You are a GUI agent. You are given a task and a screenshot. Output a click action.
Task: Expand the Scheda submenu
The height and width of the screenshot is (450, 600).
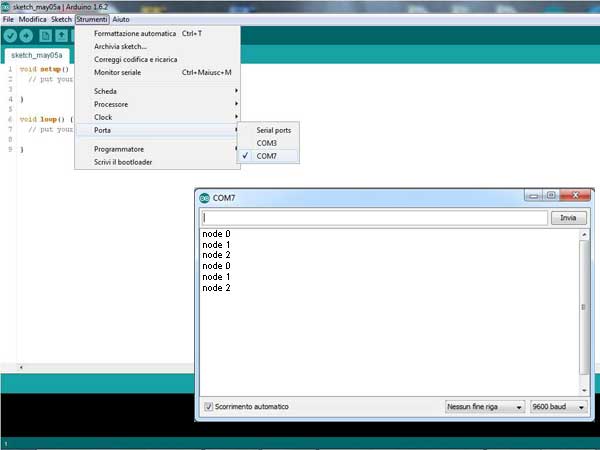pyautogui.click(x=158, y=91)
